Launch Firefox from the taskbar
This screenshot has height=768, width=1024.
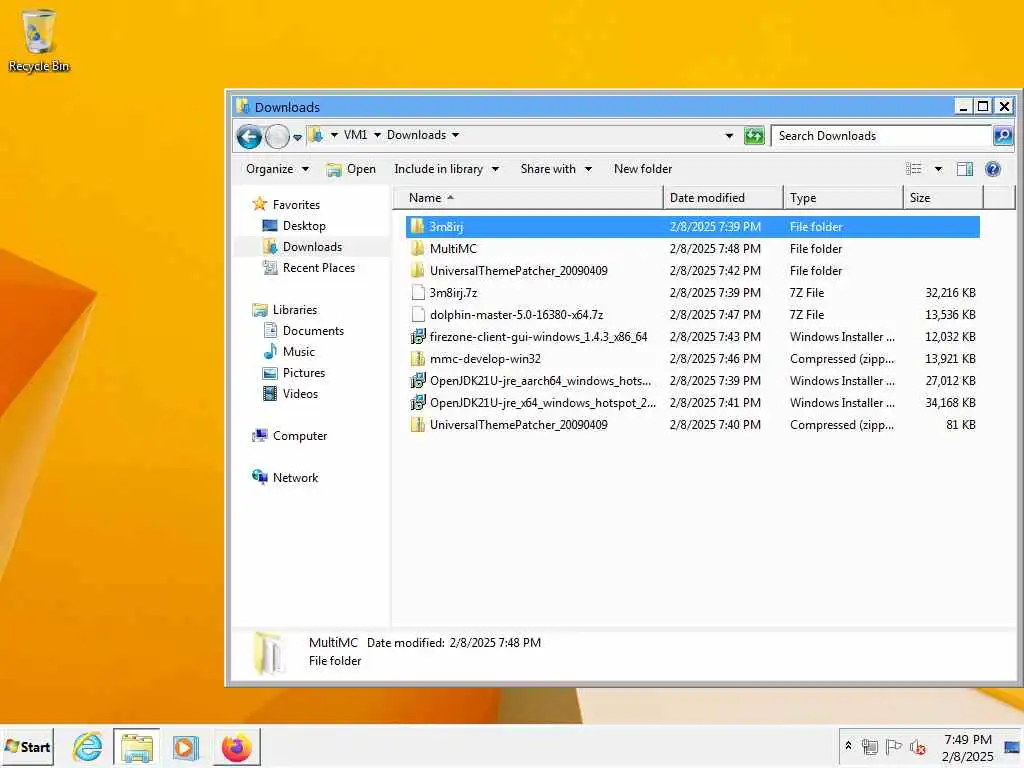[236, 747]
